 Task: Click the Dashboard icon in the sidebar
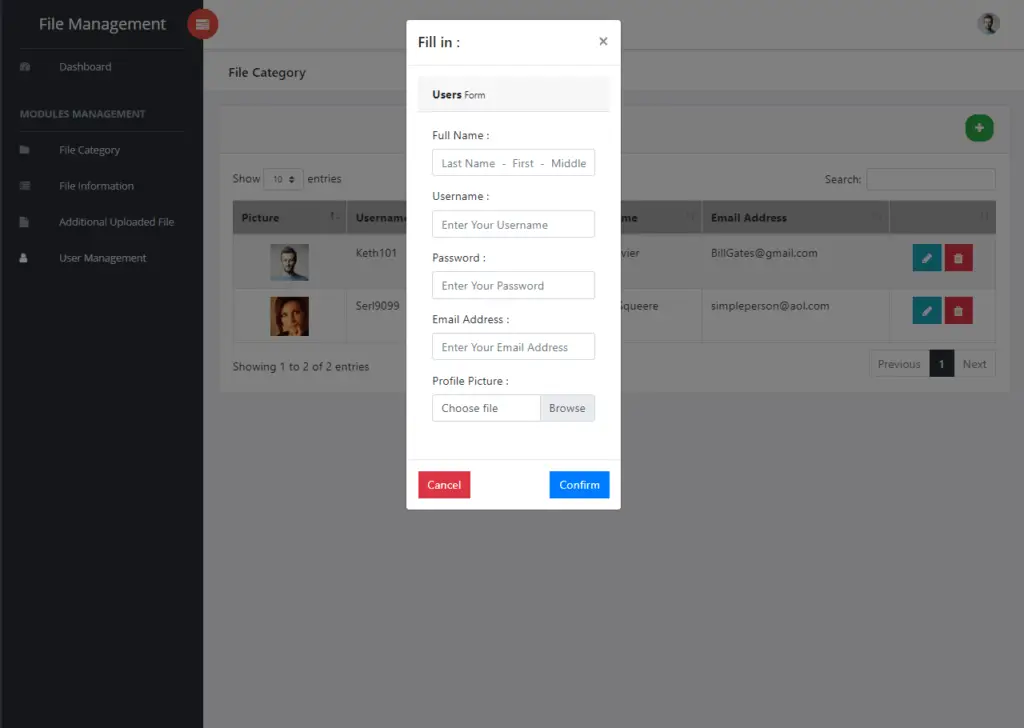(24, 66)
